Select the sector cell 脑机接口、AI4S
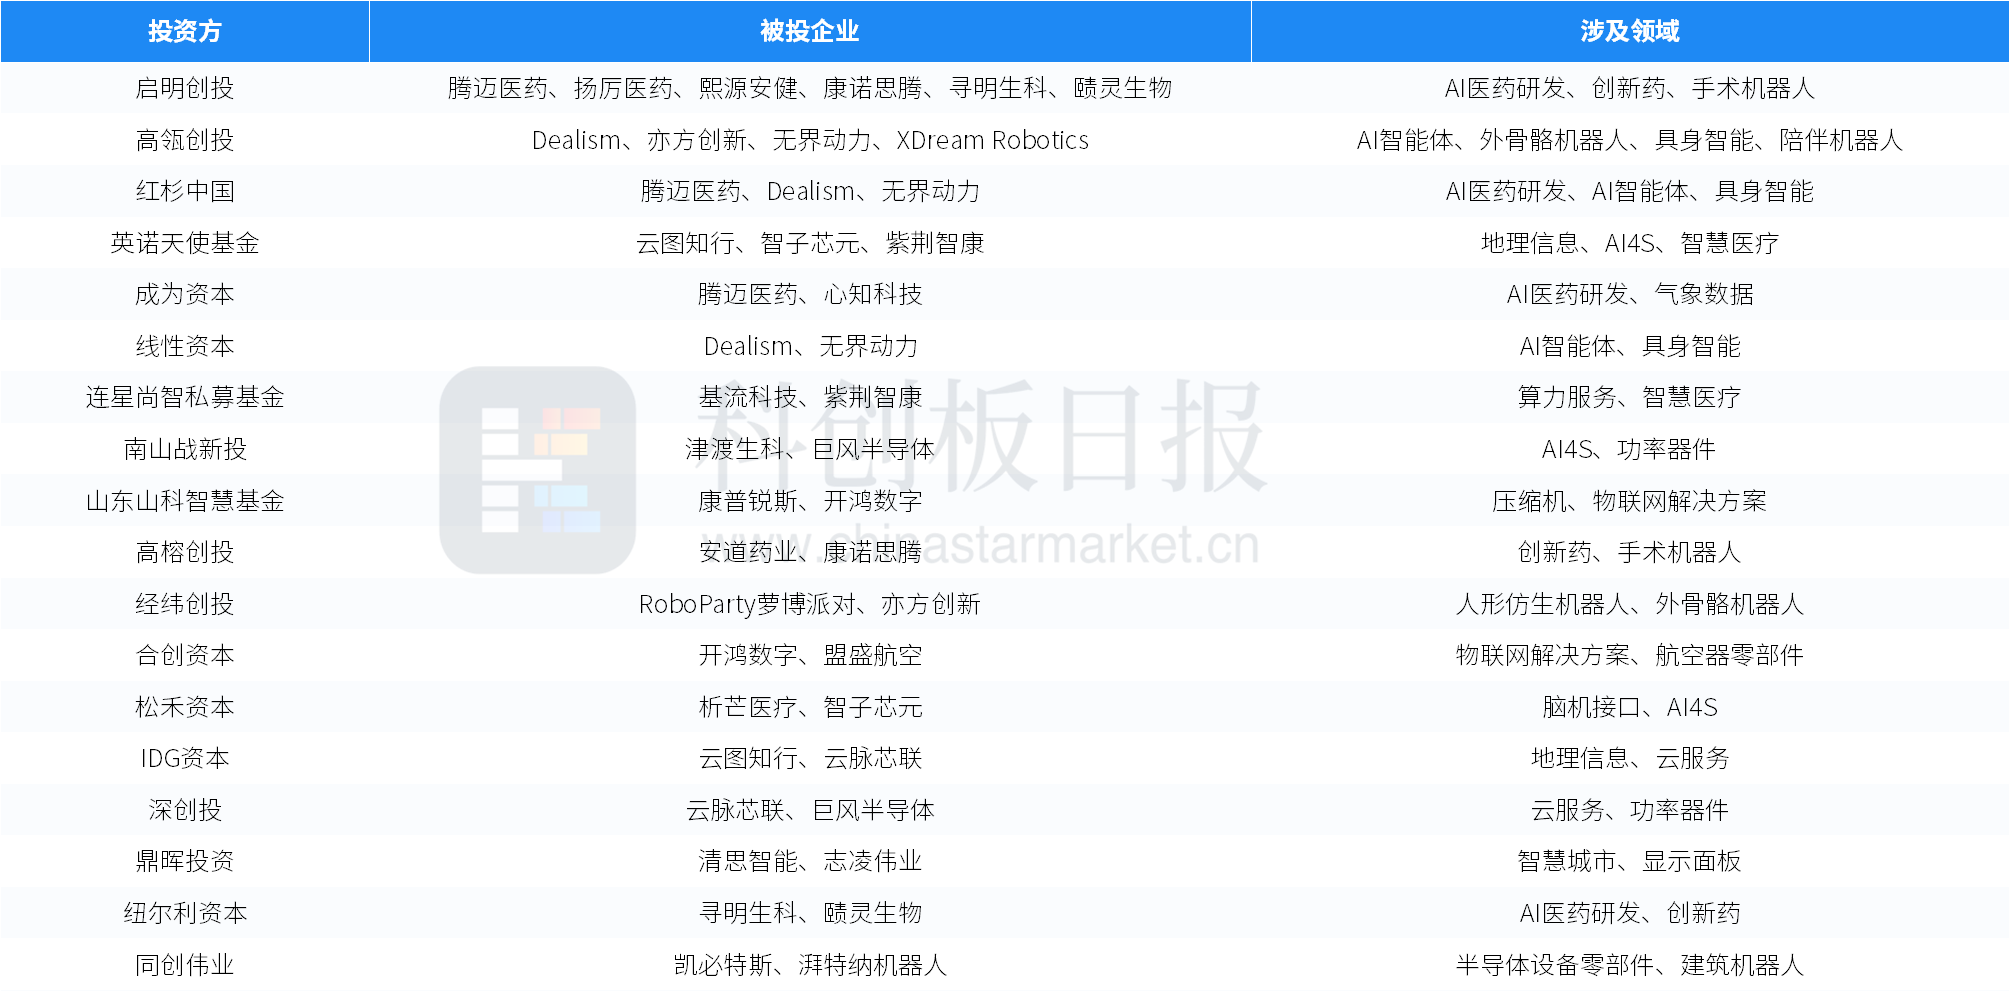Screen dimensions: 2010x992 pyautogui.click(x=1630, y=707)
